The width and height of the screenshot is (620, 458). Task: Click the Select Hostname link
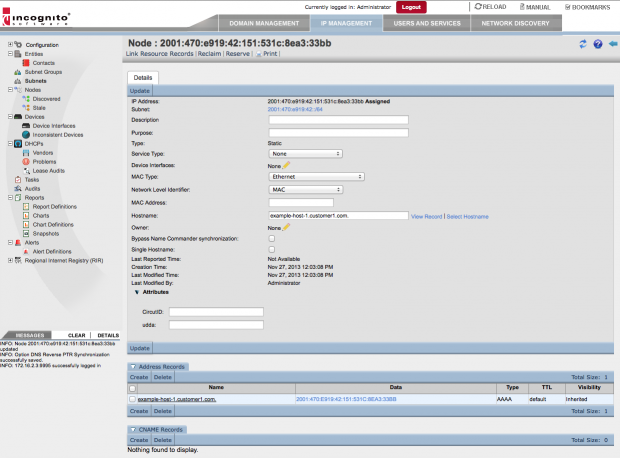point(467,216)
